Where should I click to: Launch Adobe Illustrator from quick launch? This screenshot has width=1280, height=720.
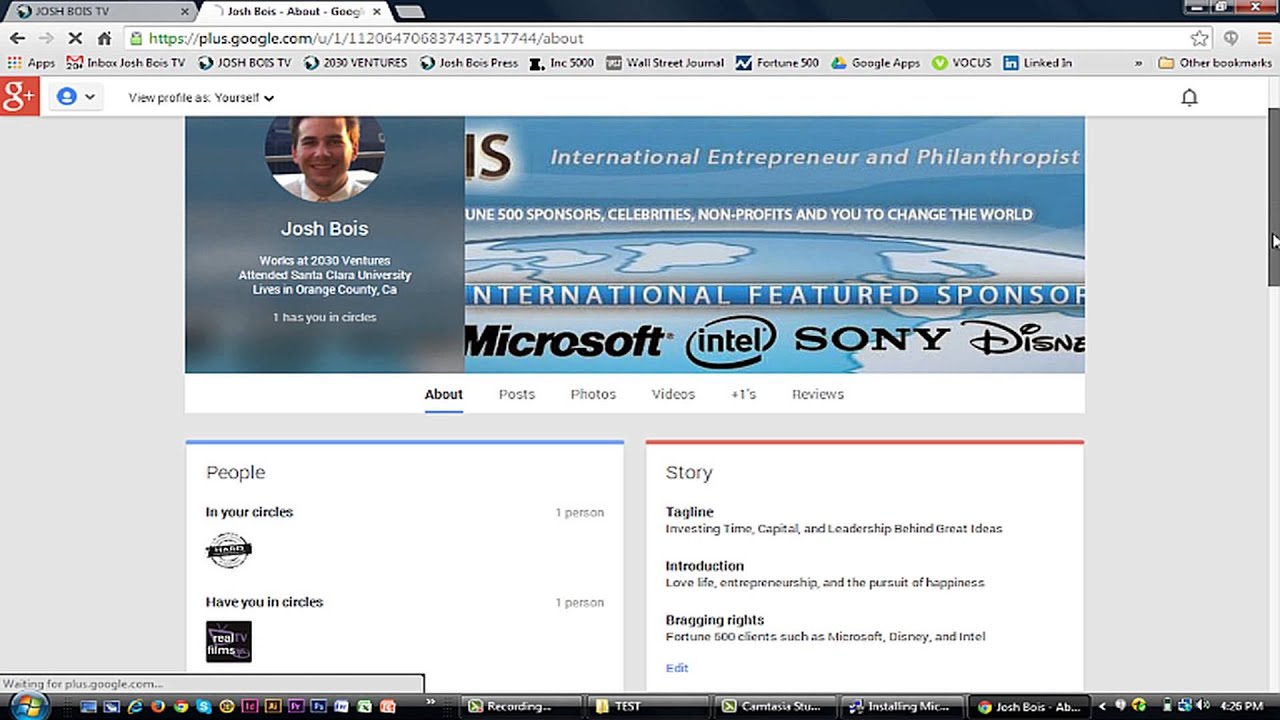tap(273, 706)
